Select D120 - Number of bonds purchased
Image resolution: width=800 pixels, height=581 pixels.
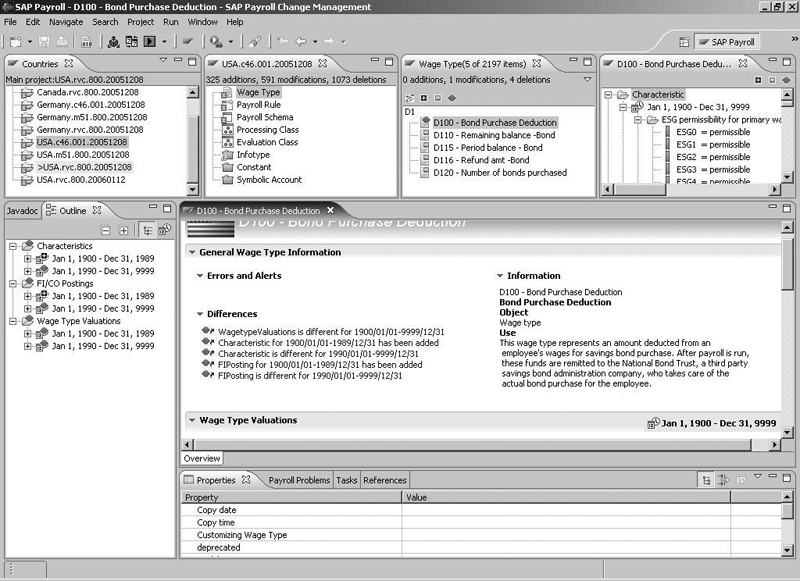[500, 173]
